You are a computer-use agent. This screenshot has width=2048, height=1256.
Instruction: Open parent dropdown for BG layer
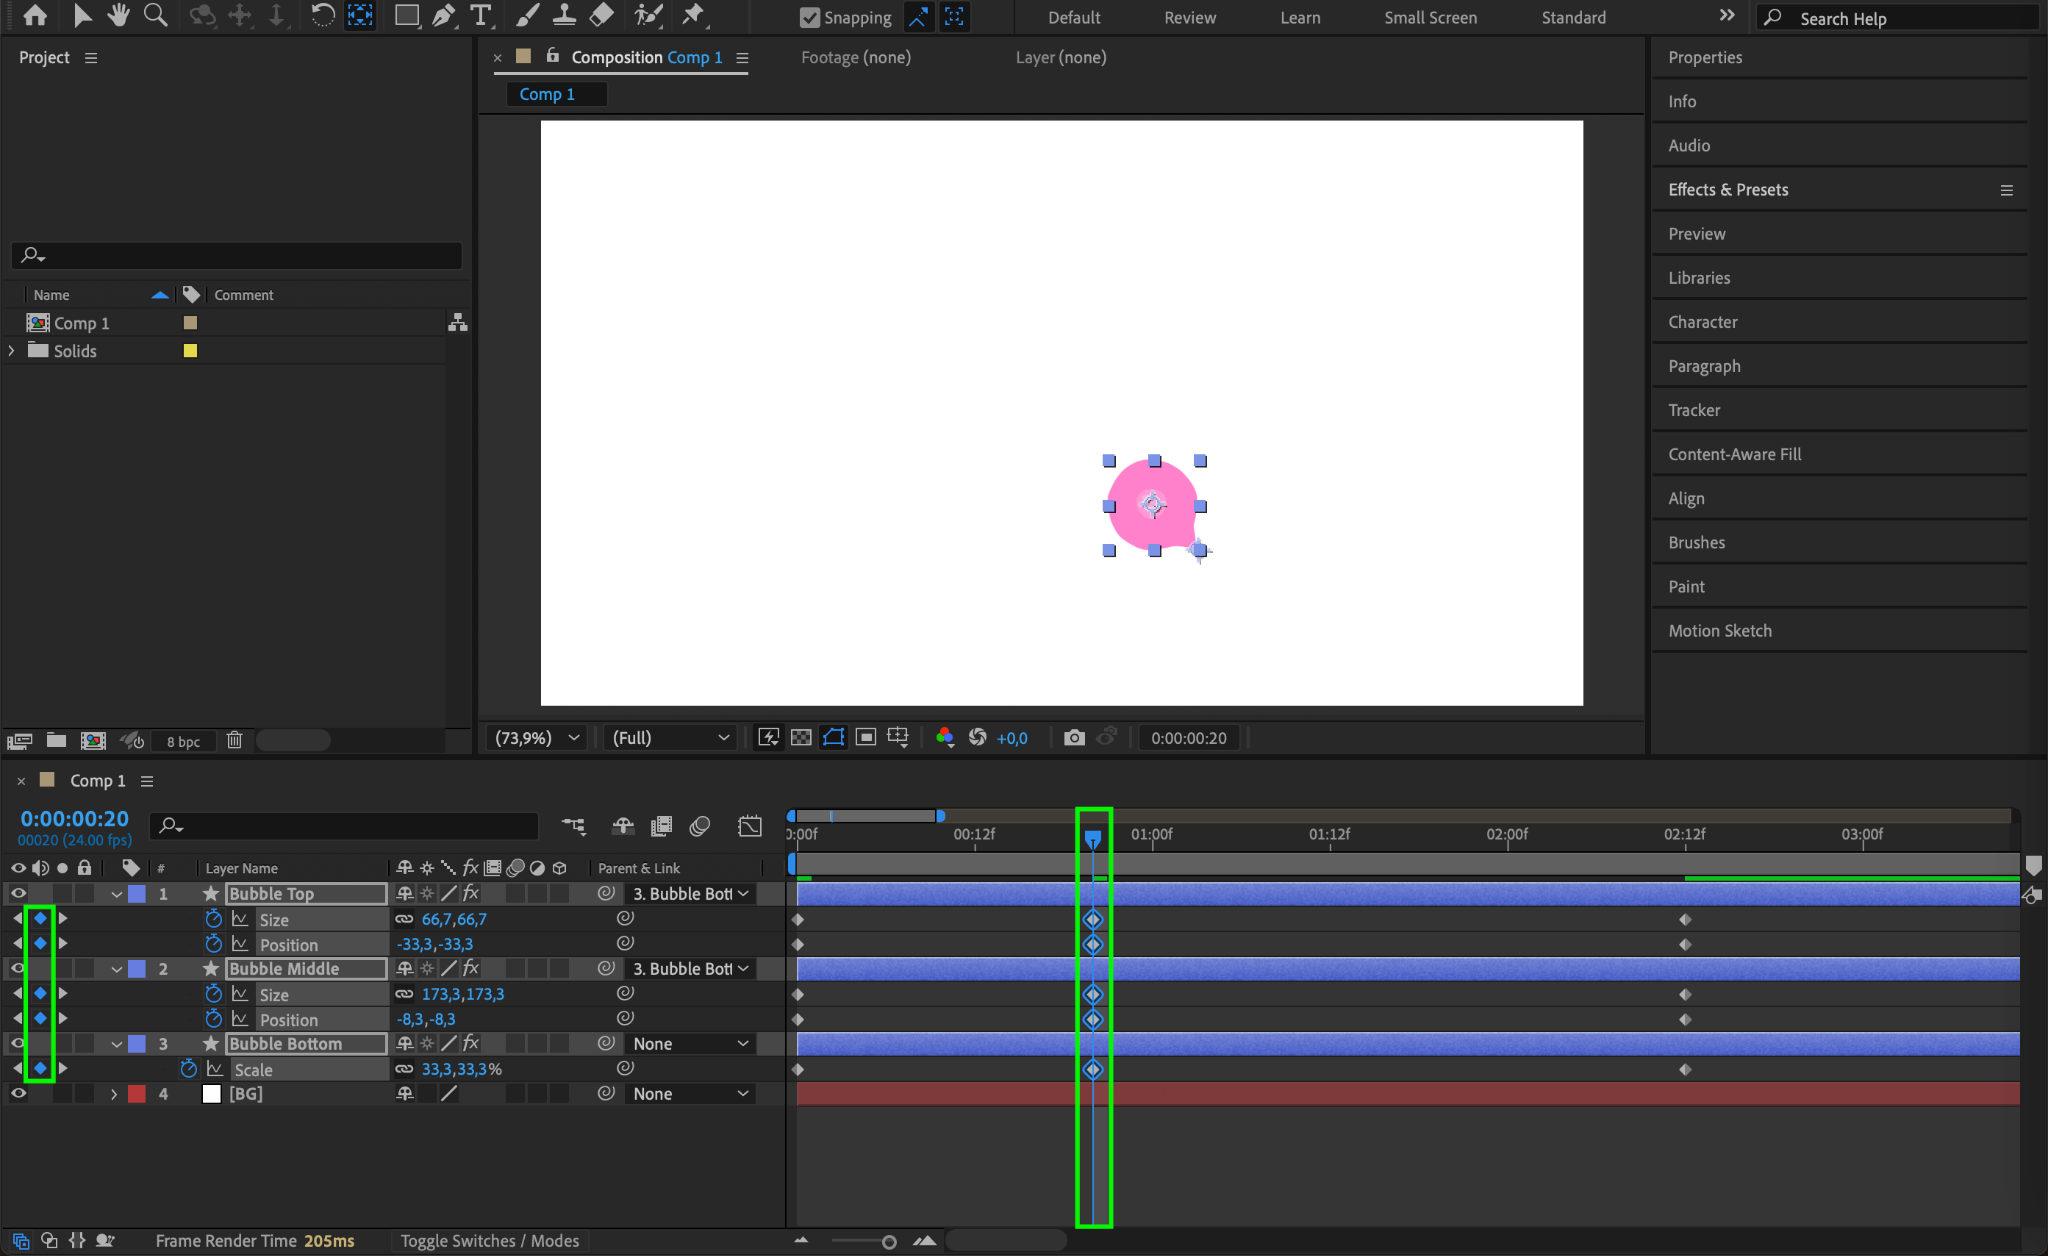click(x=690, y=1094)
